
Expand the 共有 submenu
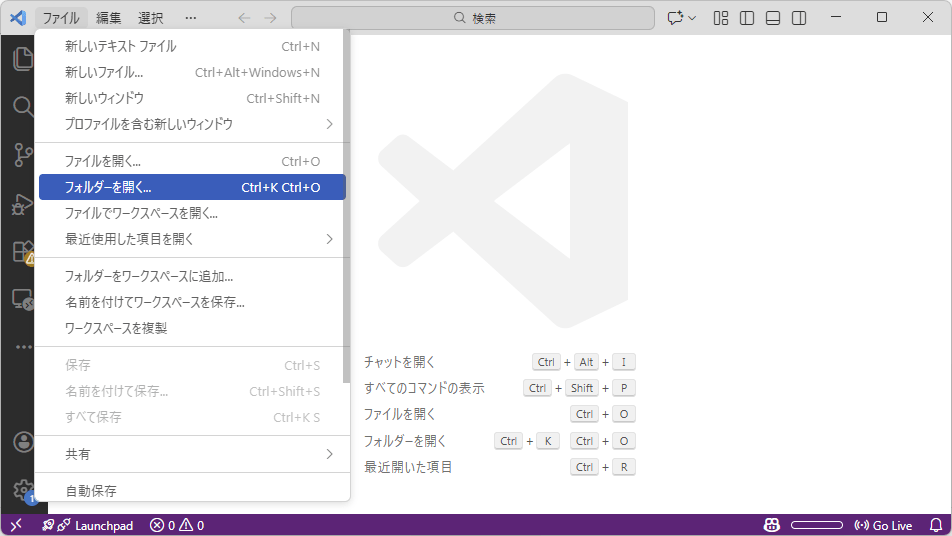click(x=190, y=454)
